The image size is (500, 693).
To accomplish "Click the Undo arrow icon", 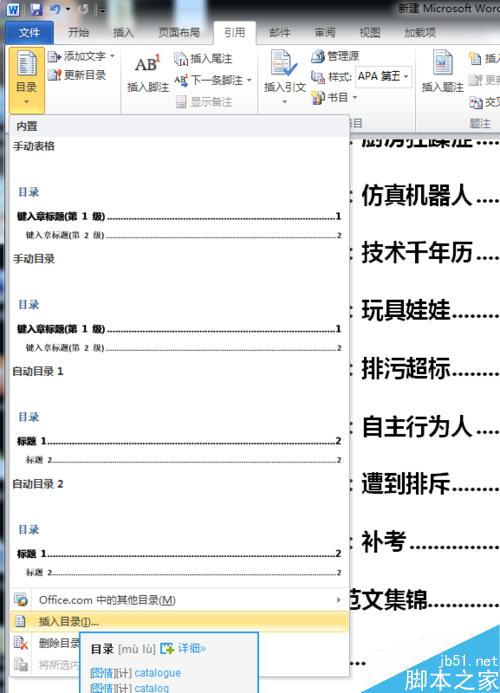I will point(55,9).
